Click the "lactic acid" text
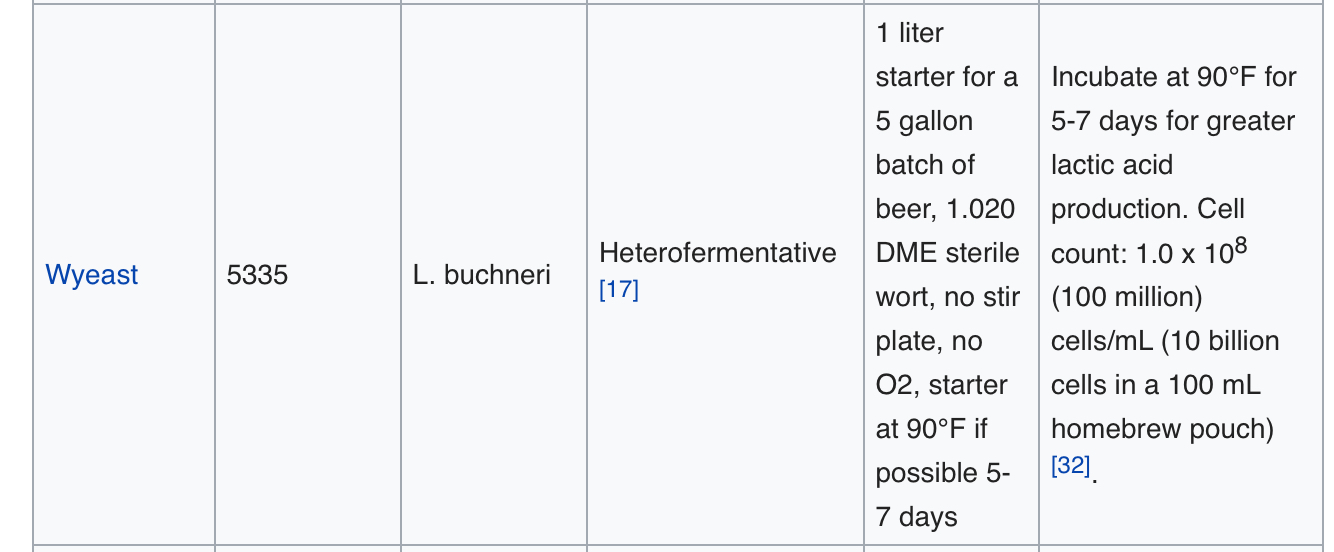This screenshot has width=1334, height=552. tap(1111, 165)
